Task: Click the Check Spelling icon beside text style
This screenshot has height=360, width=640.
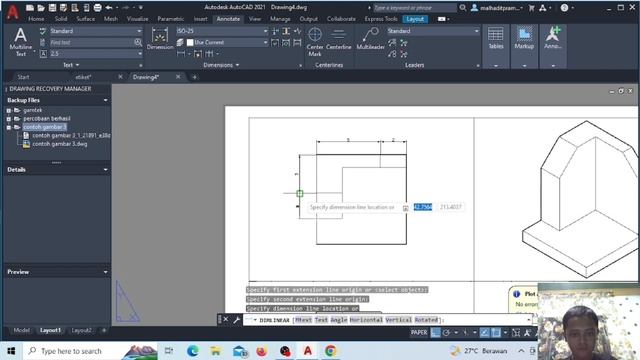Action: point(43,31)
